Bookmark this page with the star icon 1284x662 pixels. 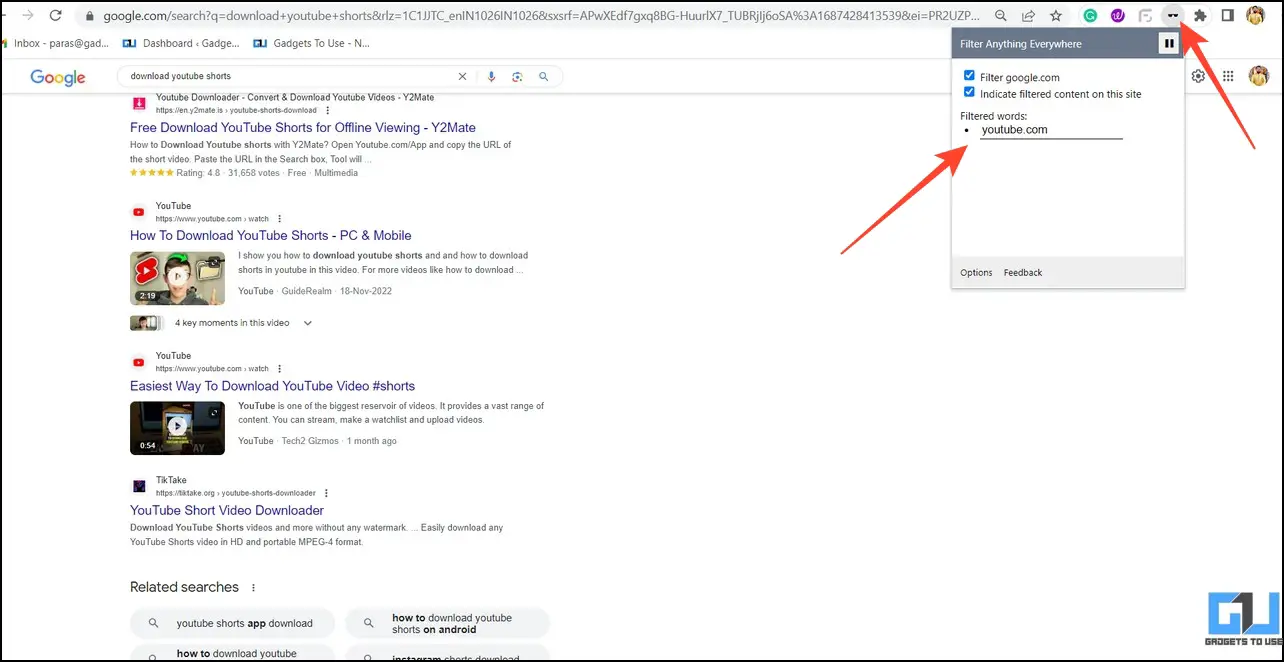tap(1055, 16)
